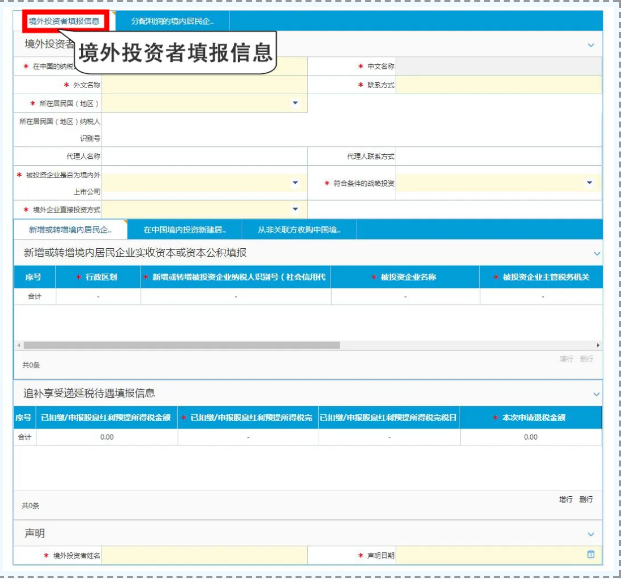The width and height of the screenshot is (621, 579).
Task: Click into the 声明日期 date field
Action: (x=498, y=555)
